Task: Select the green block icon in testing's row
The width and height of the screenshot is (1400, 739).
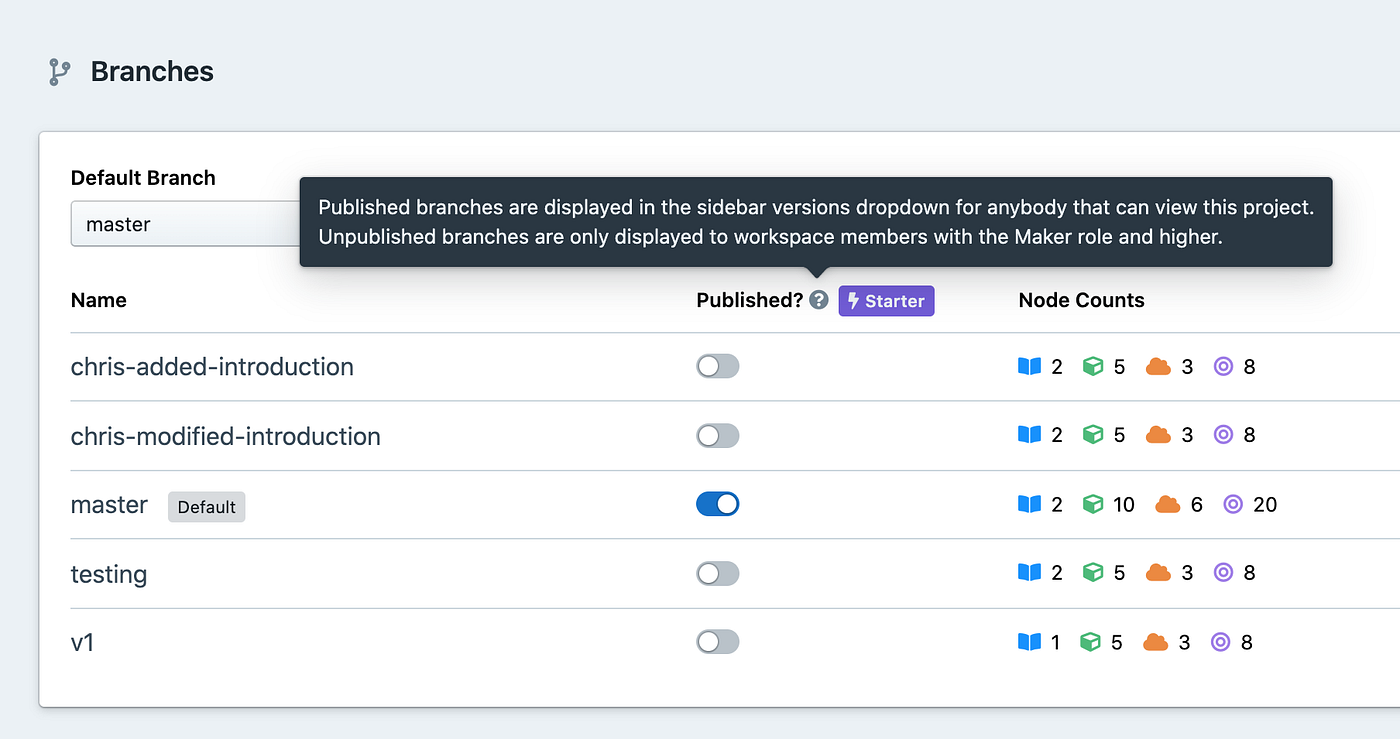Action: point(1093,572)
